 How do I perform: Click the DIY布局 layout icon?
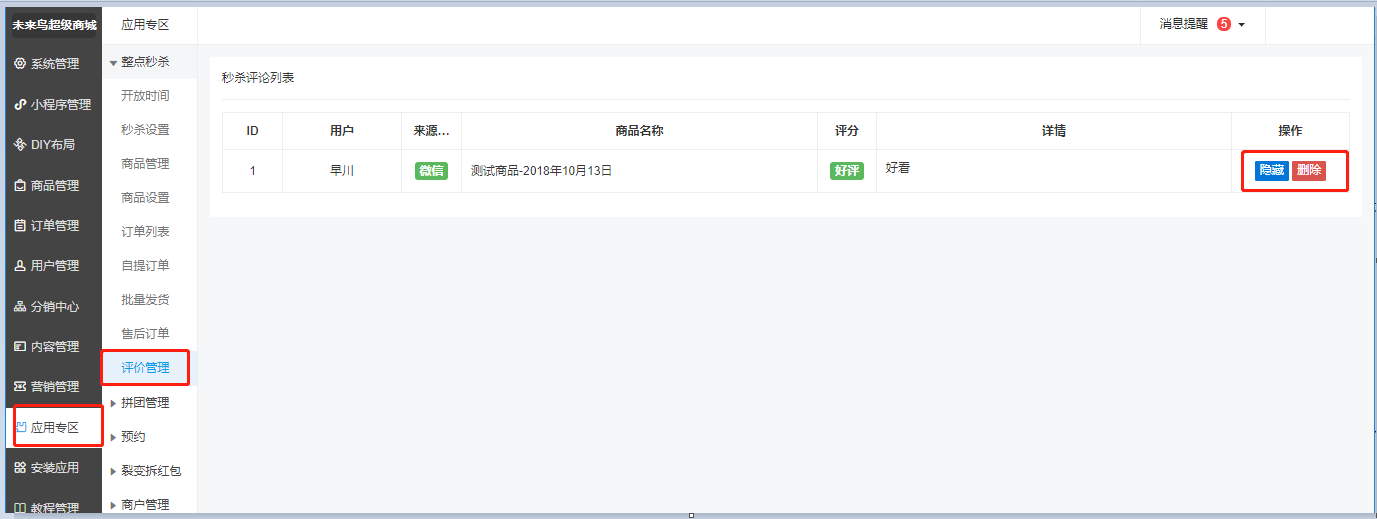pos(20,145)
